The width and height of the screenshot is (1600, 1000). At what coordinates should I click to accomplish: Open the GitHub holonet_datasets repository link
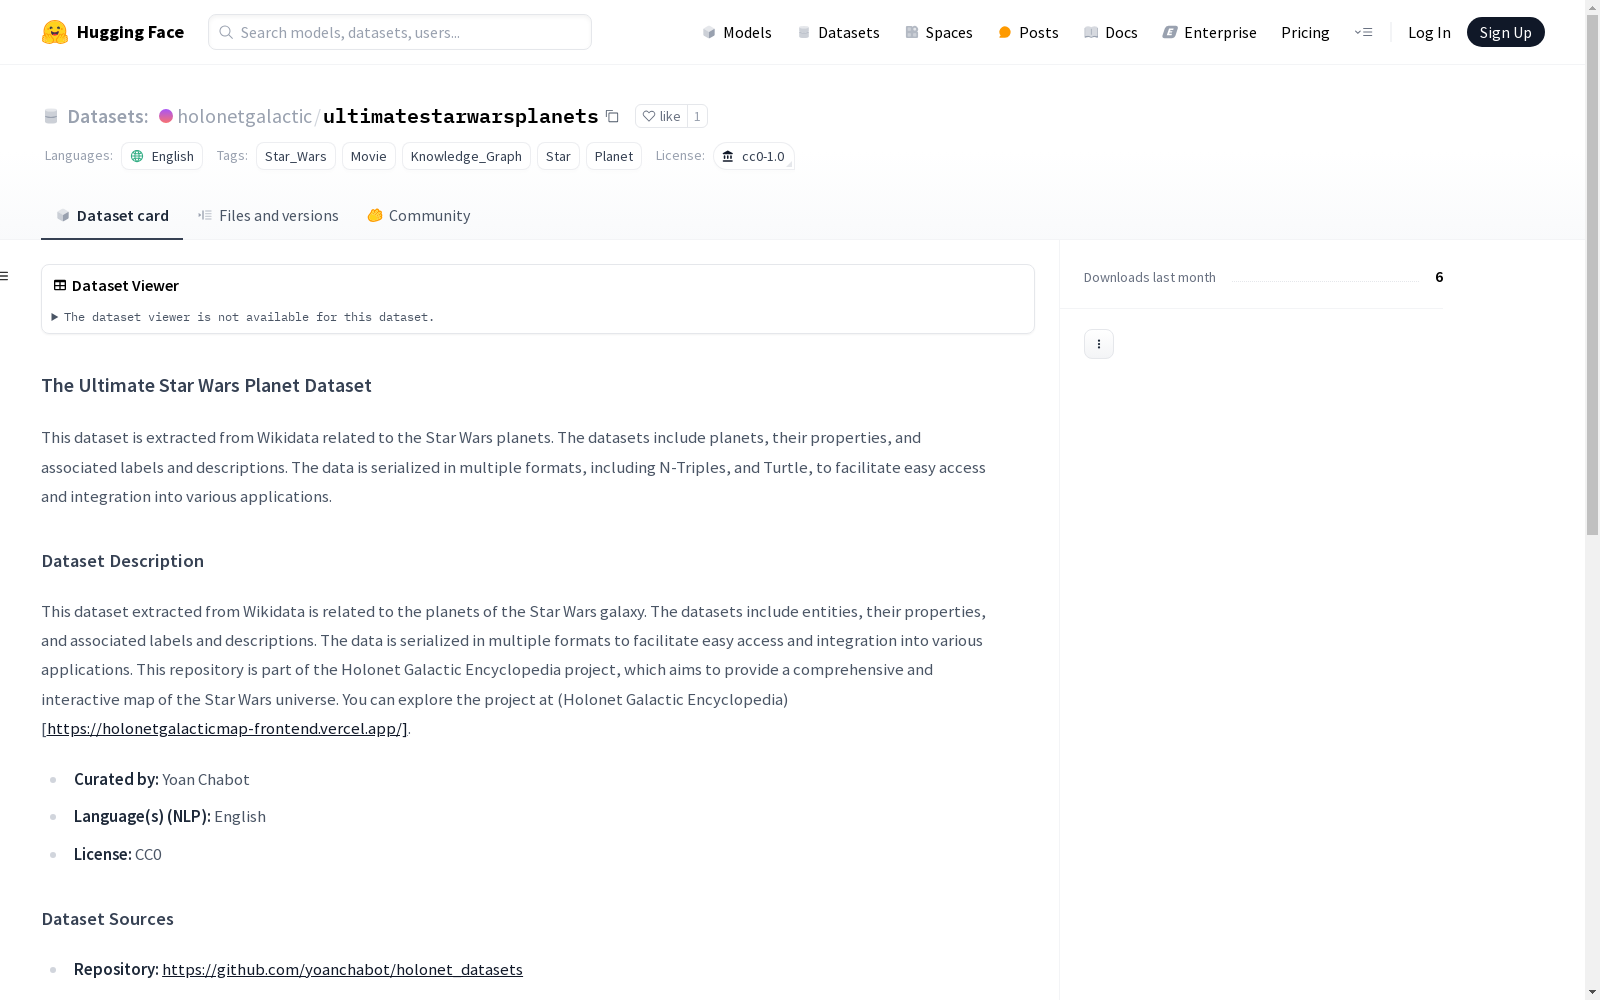click(x=342, y=969)
